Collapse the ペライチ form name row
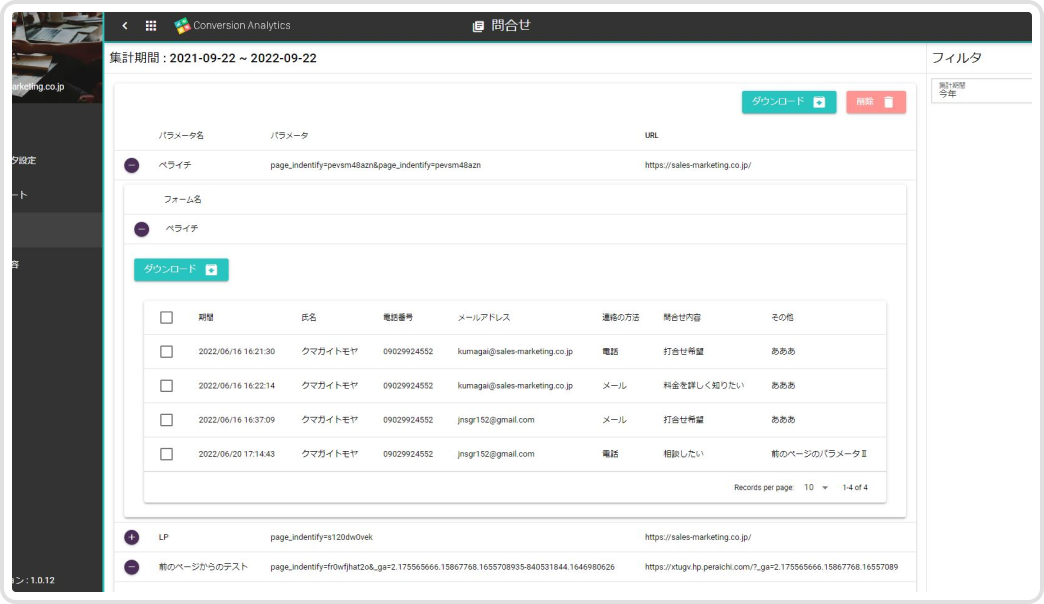1044x604 pixels. click(141, 229)
